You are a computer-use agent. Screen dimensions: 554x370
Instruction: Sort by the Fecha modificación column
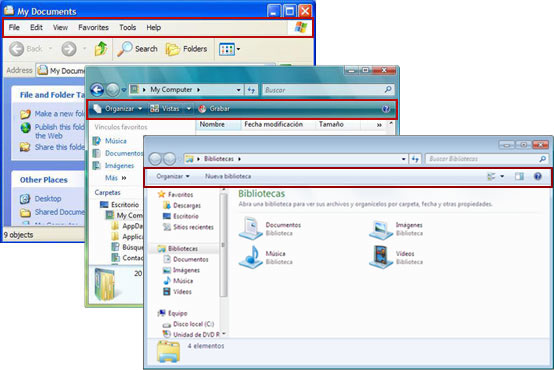coord(273,124)
